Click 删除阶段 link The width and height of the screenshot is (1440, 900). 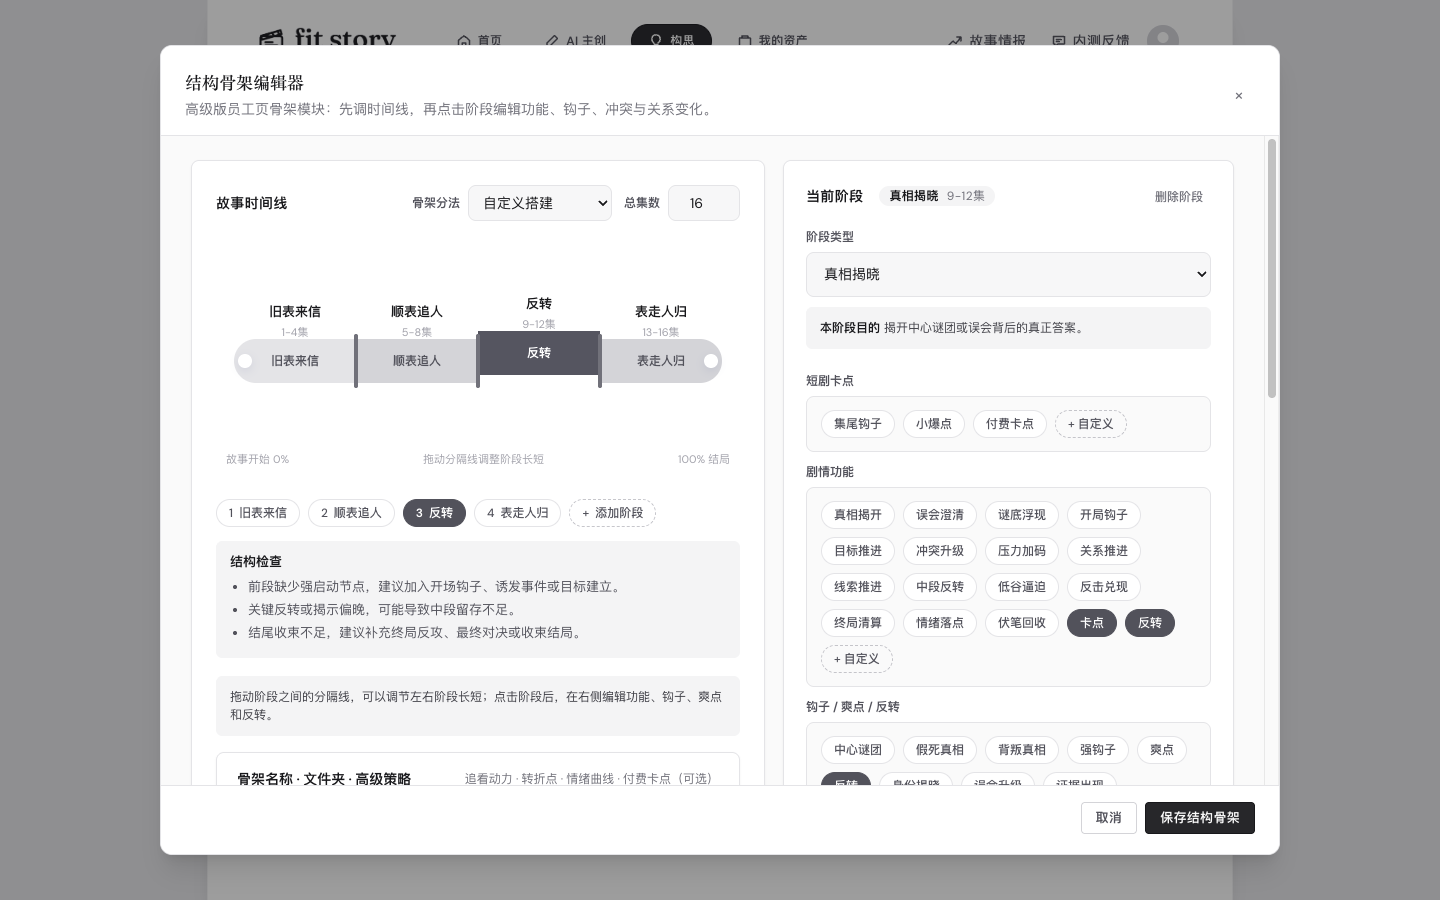pyautogui.click(x=1179, y=197)
